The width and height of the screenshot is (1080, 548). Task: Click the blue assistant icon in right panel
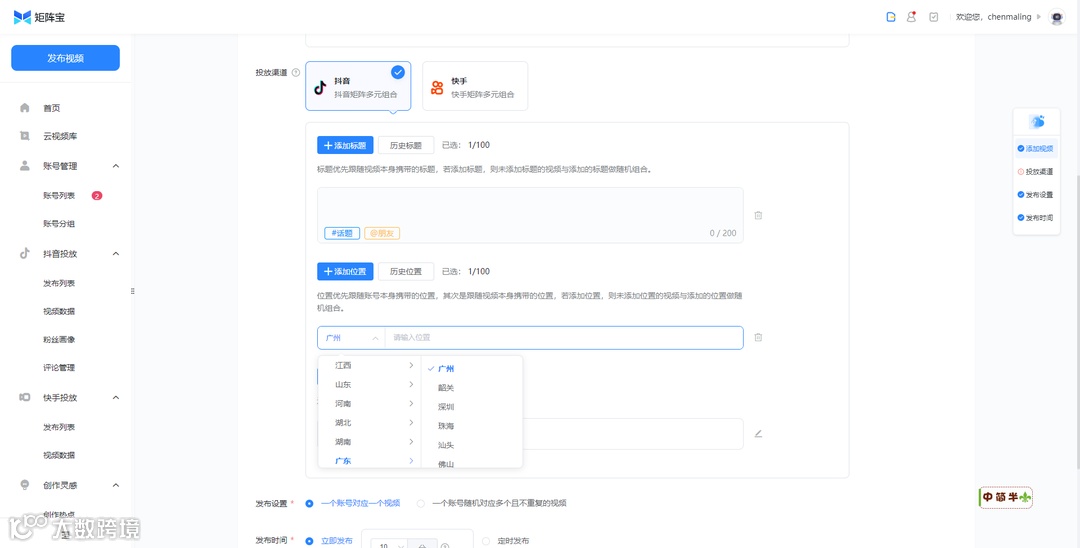1037,122
